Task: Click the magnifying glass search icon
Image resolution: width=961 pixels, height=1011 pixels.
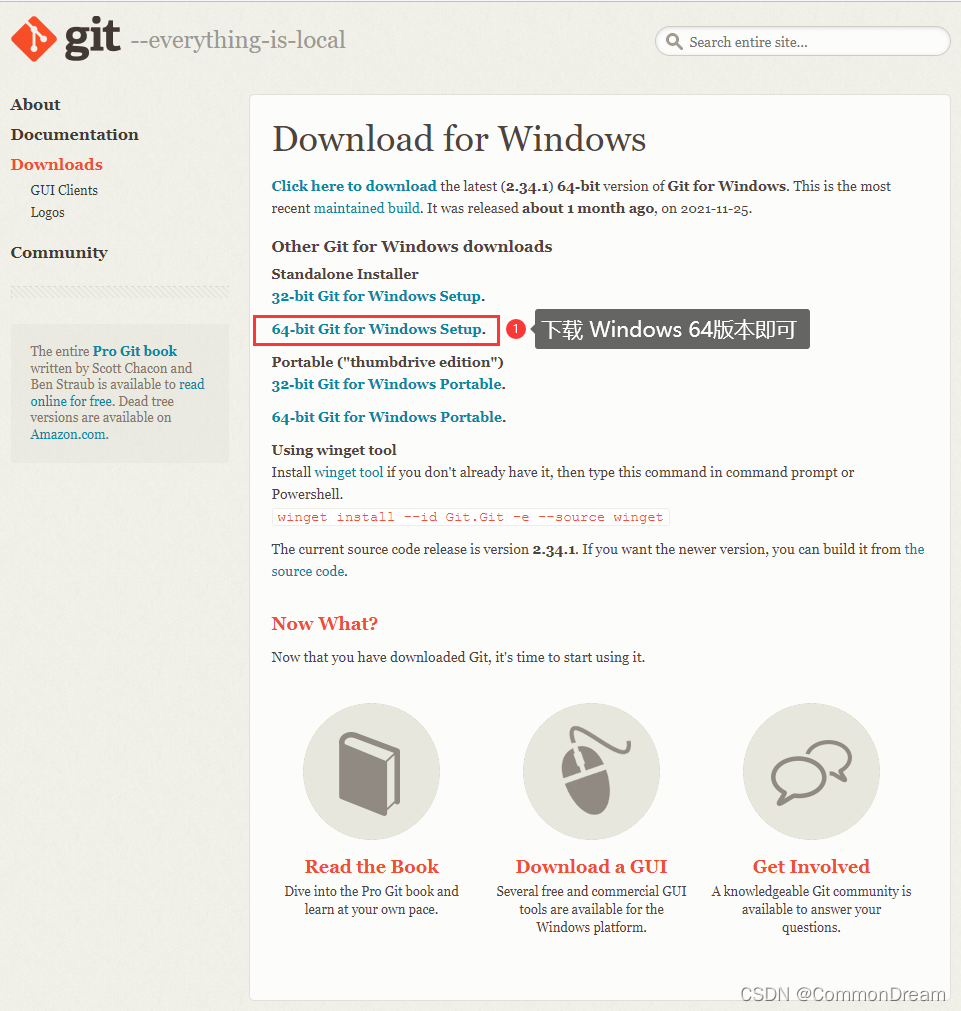Action: (x=674, y=42)
